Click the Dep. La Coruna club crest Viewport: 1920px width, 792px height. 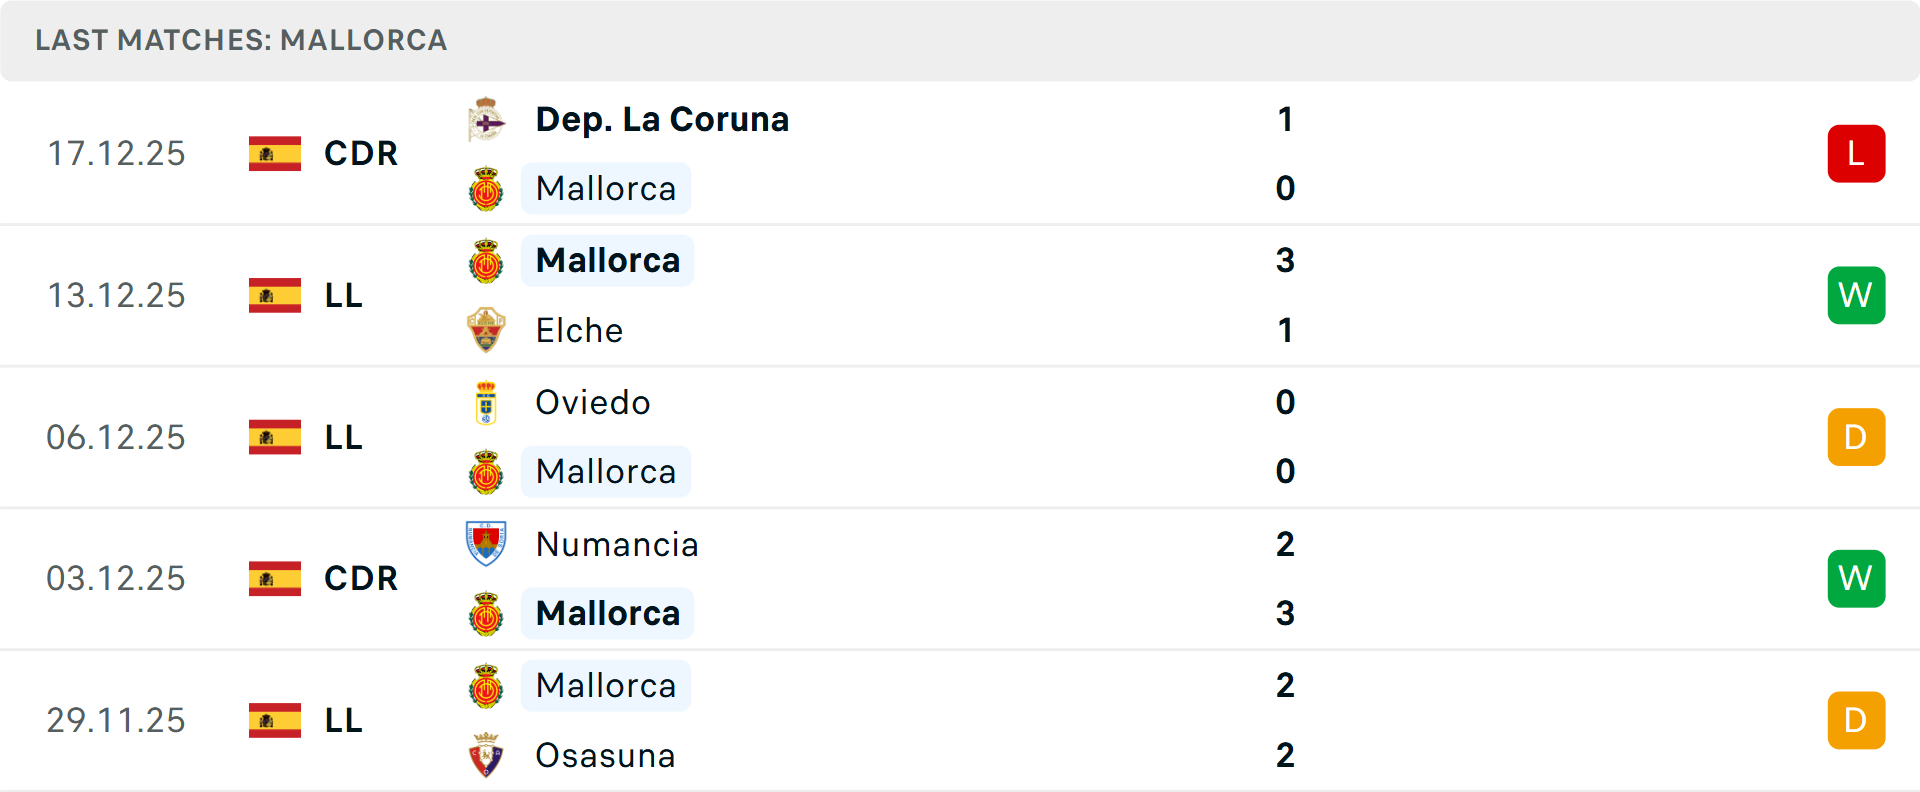tap(486, 120)
